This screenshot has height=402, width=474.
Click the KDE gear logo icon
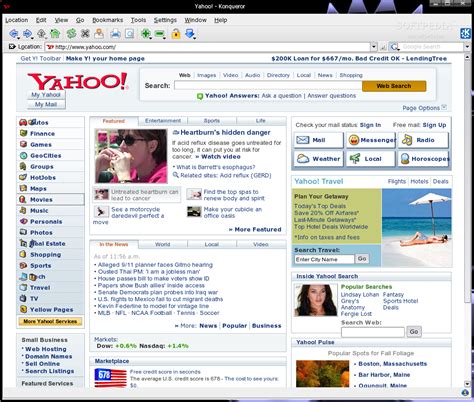click(465, 33)
